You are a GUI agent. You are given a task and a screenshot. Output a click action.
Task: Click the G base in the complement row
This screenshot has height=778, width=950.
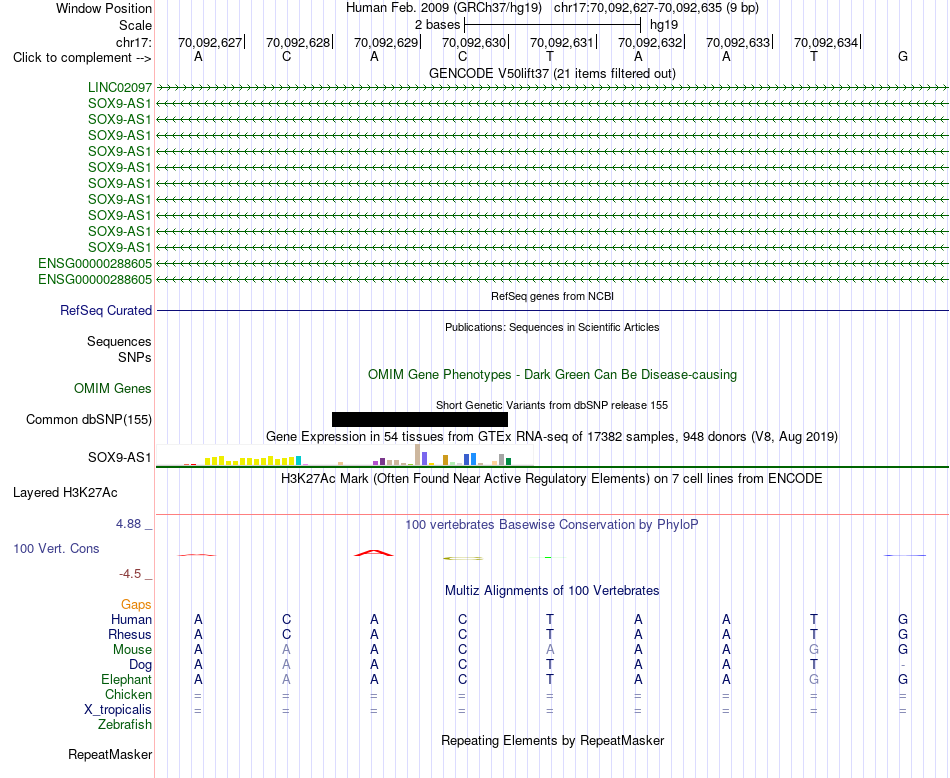coord(903,56)
